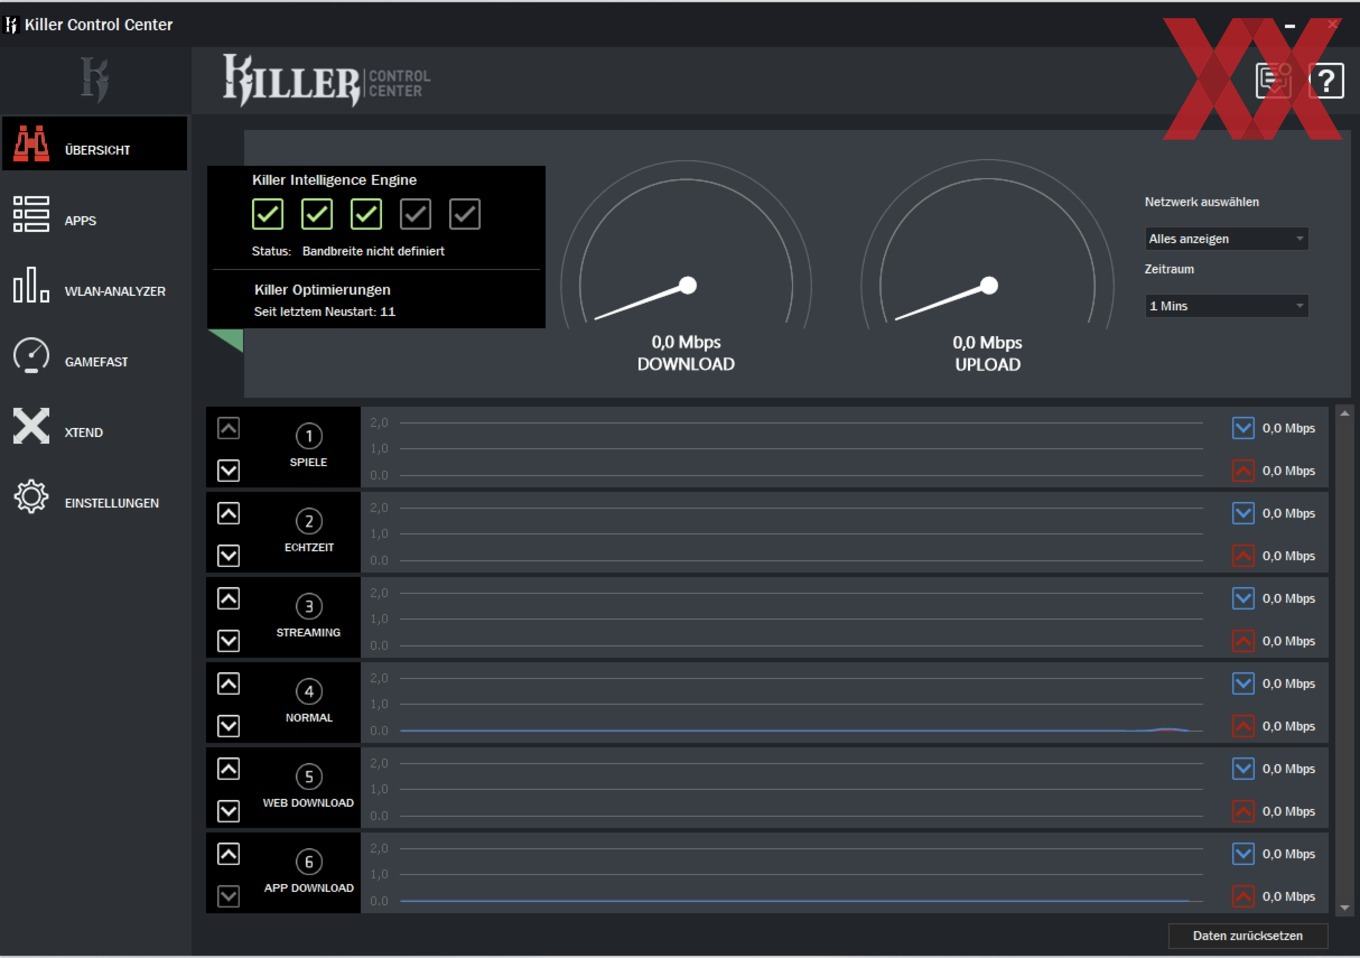Click Spiele blue download arrow icon
The image size is (1360, 958).
tap(1243, 428)
